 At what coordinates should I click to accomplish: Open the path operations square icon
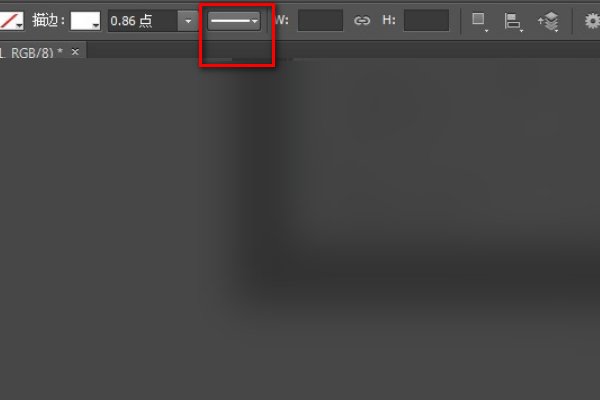coord(479,21)
